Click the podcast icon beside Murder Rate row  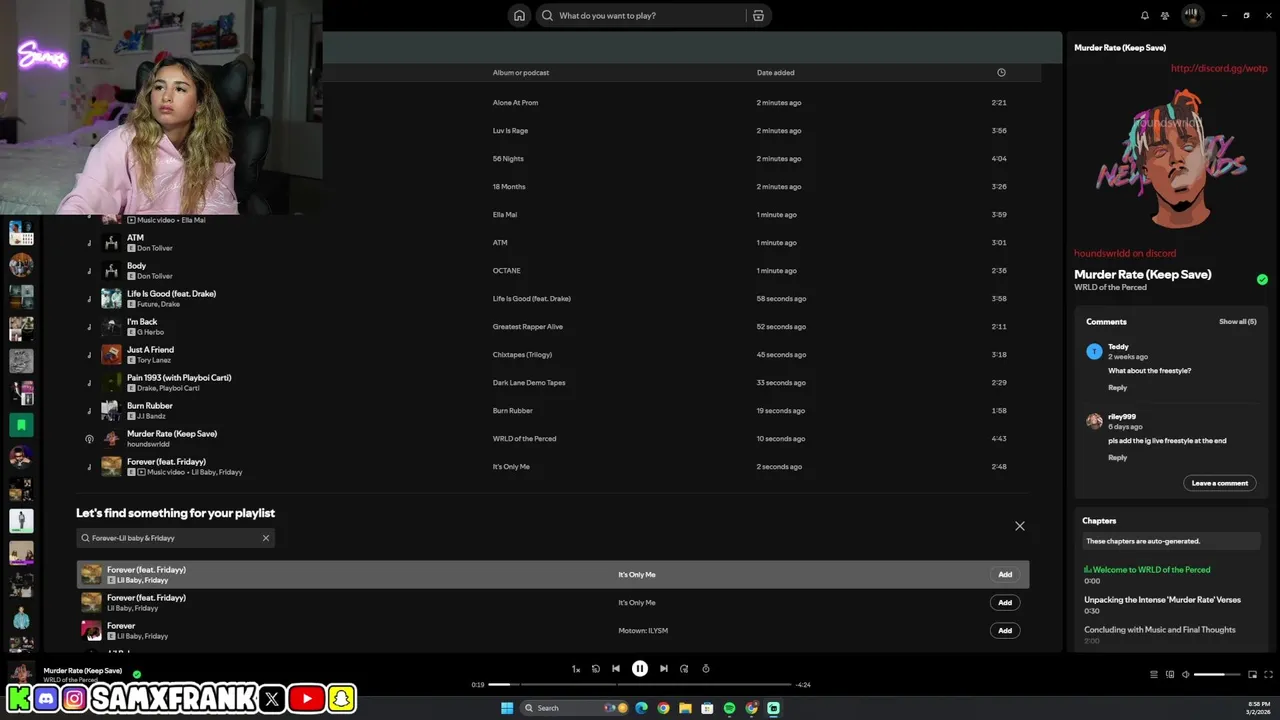89,439
